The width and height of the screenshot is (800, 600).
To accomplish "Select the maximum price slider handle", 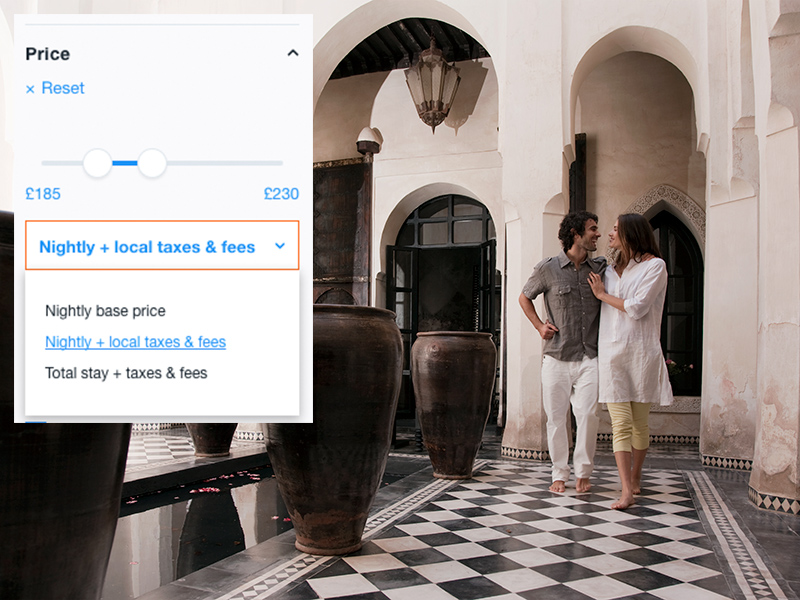I will pyautogui.click(x=152, y=163).
